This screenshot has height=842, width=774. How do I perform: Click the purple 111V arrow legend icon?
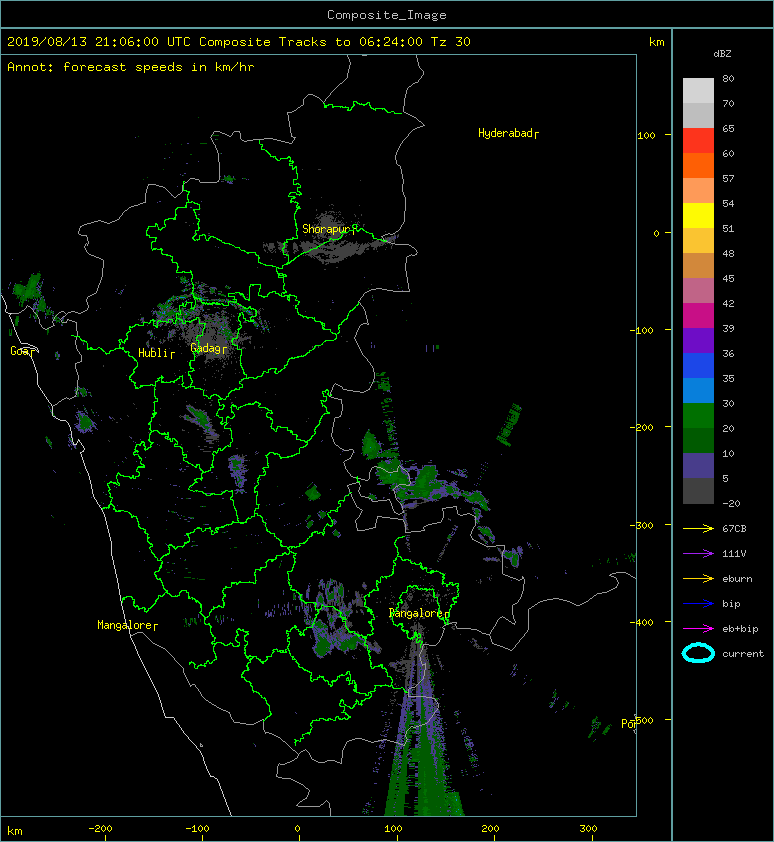(x=698, y=554)
